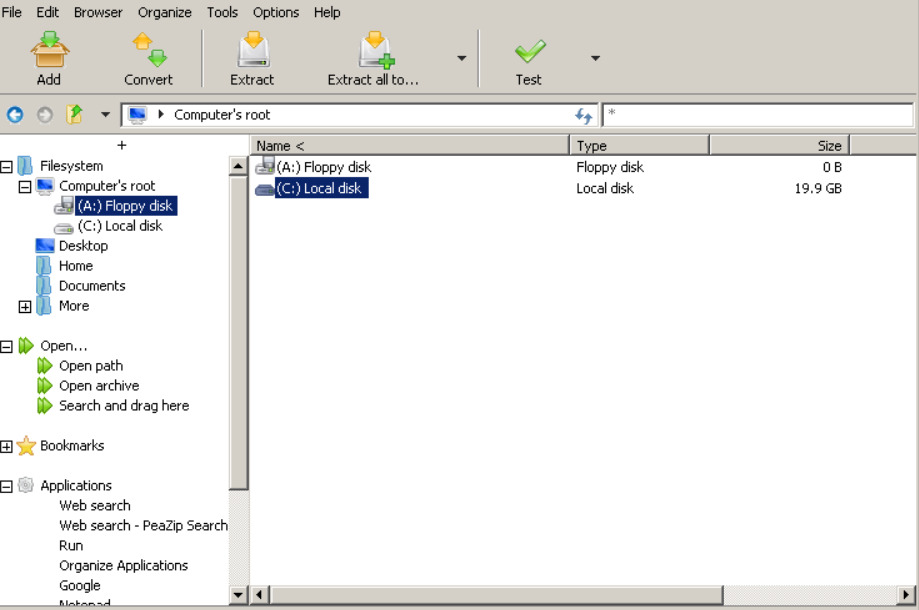
Task: Select (A:) Floppy disk in tree
Action: [125, 206]
